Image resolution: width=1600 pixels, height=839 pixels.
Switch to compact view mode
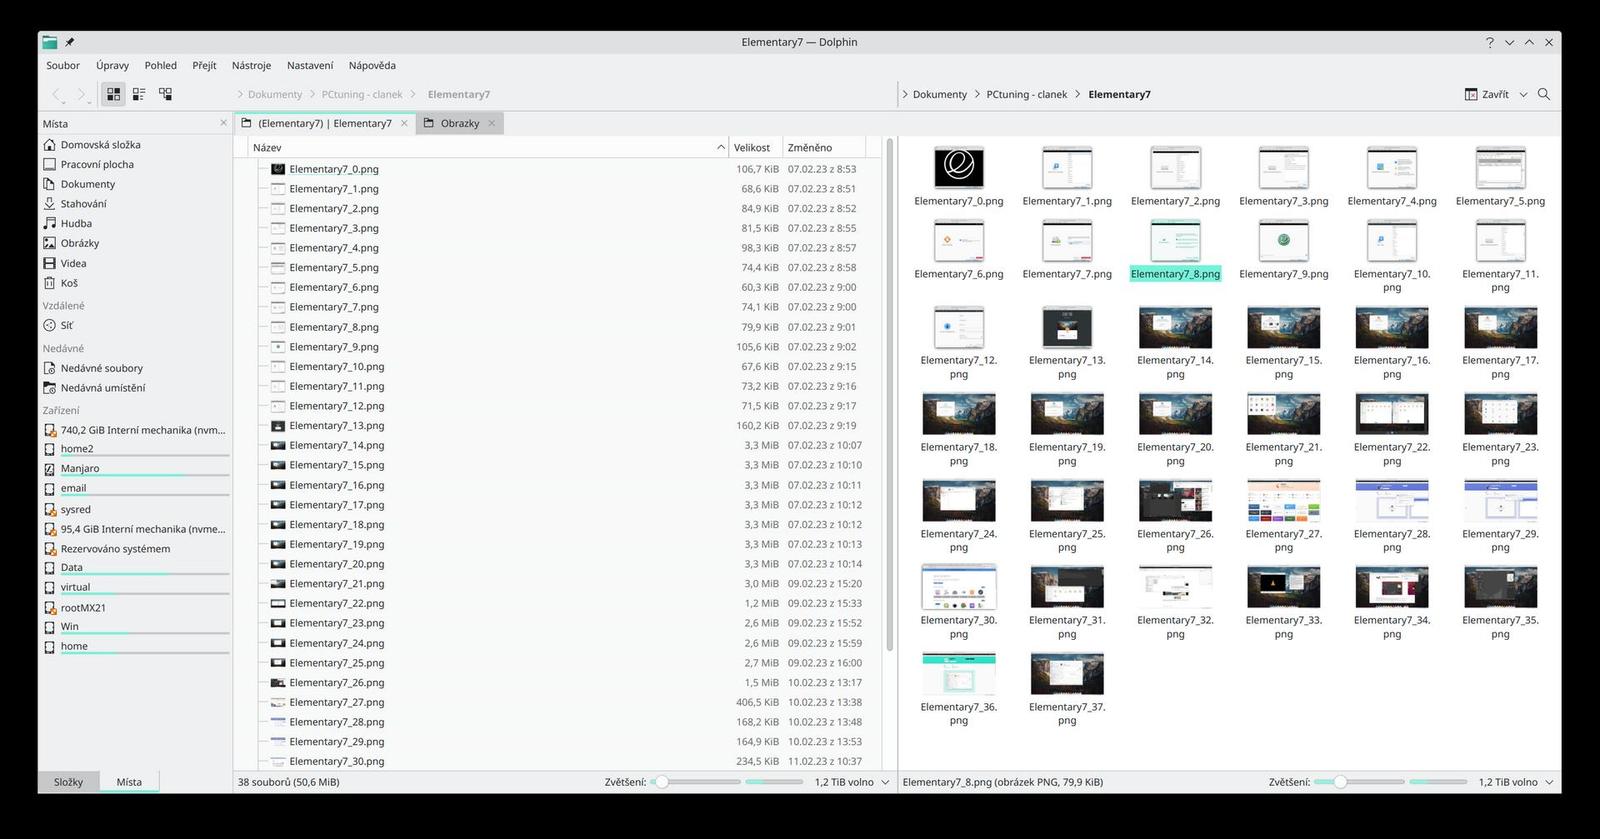139,94
